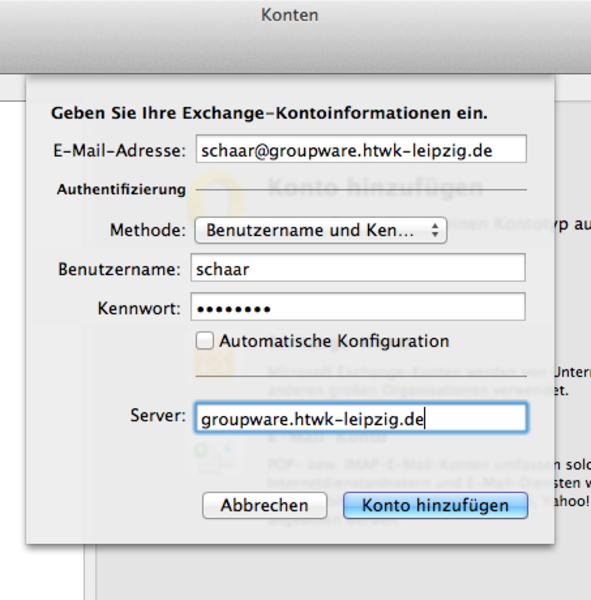Click the E-Mail-Adresse input field
Viewport: 591px width, 600px height.
tap(361, 149)
